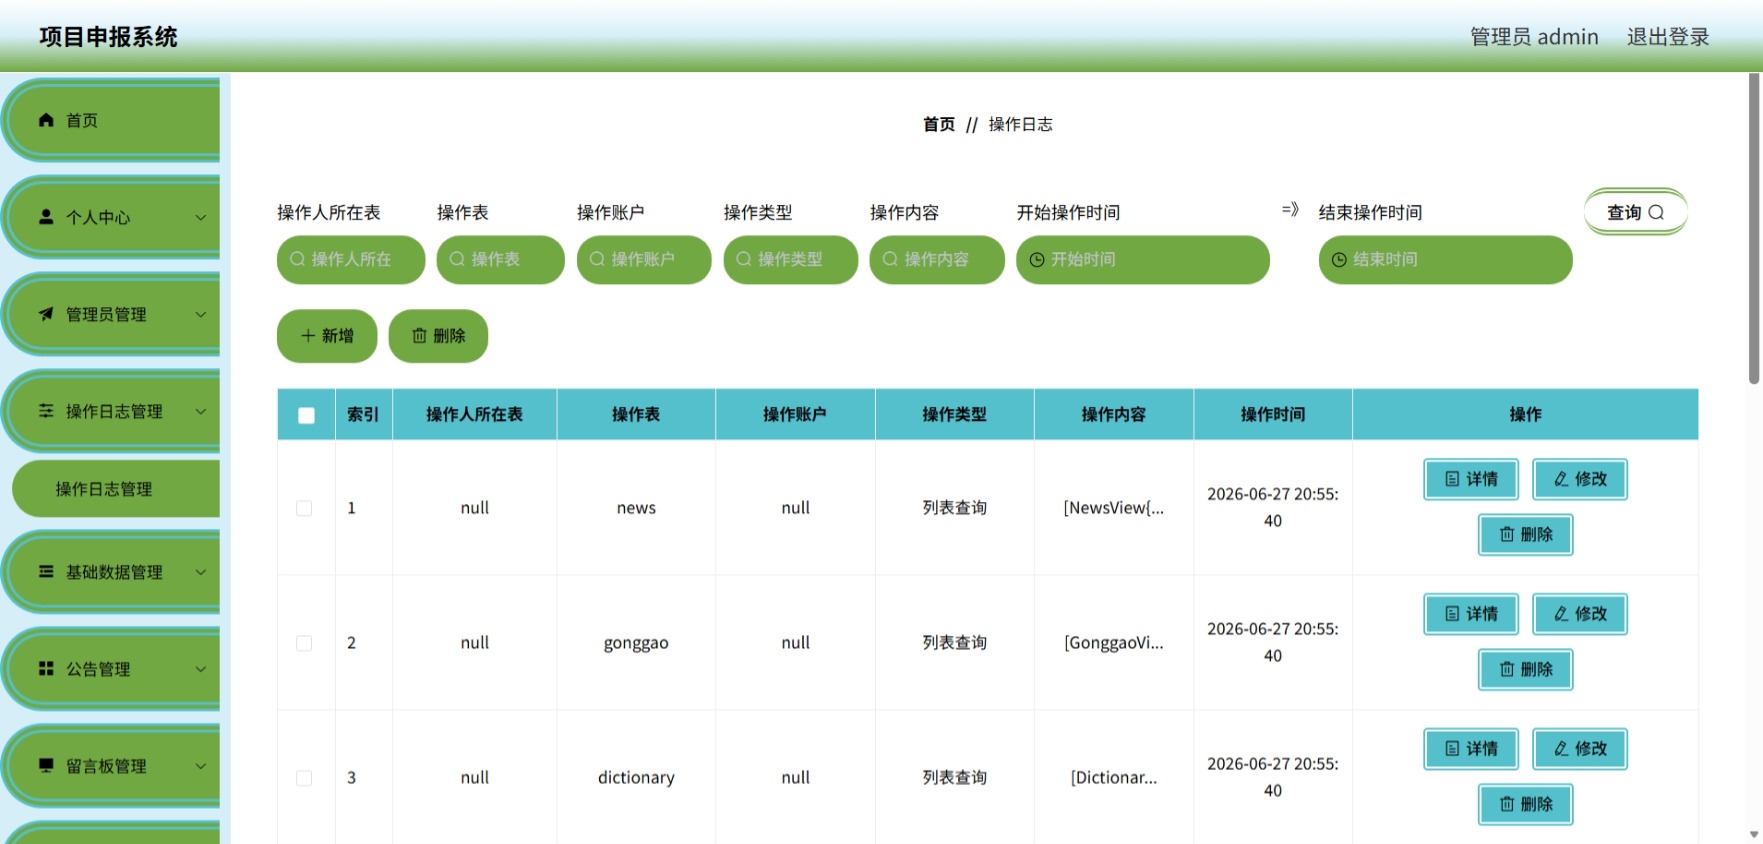
Task: Click the grid icon for 公告管理
Action: pyautogui.click(x=46, y=669)
